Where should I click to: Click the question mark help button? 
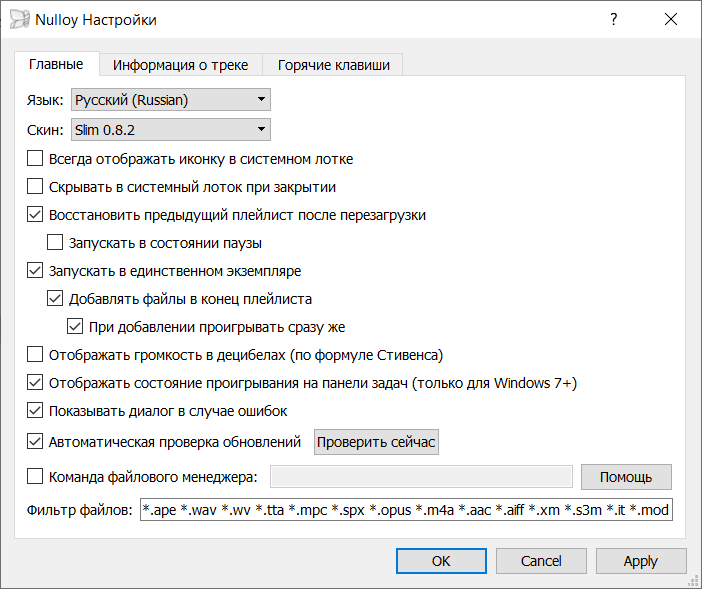[x=613, y=20]
